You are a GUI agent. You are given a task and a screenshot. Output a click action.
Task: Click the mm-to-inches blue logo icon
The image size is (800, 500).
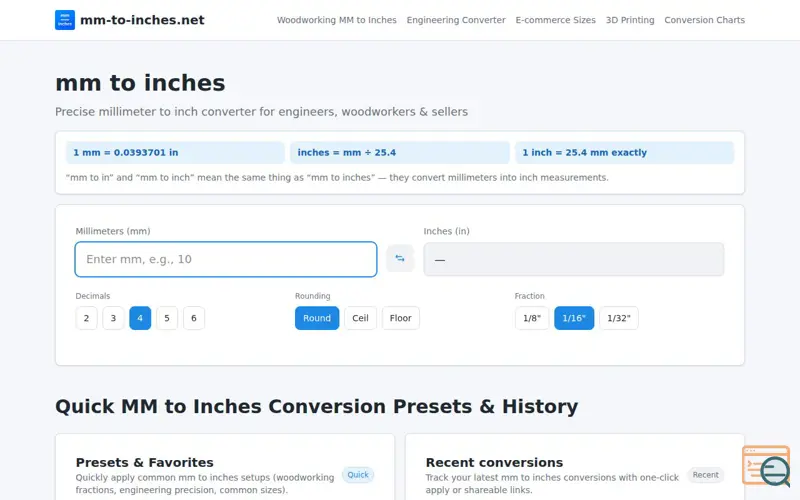(x=65, y=20)
